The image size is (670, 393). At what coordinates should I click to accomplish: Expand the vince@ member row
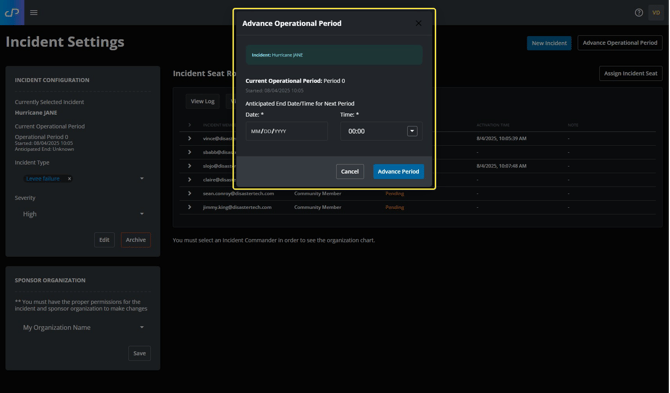click(x=189, y=138)
